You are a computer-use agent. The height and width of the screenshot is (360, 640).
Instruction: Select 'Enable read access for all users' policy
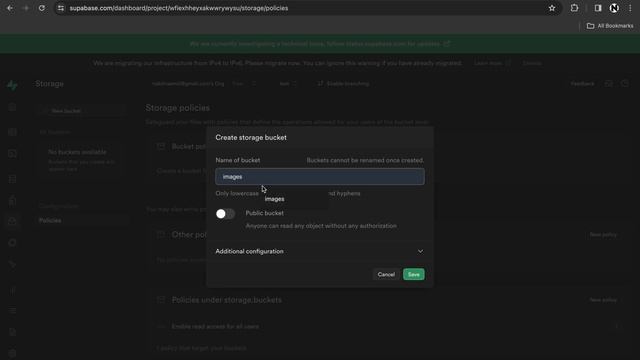click(x=215, y=327)
